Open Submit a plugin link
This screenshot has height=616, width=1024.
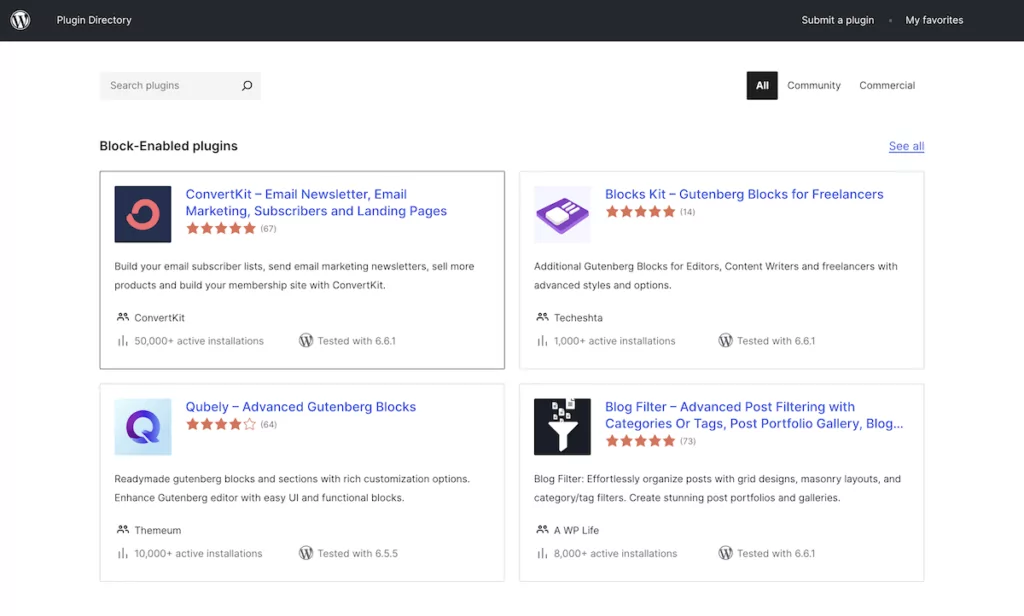pyautogui.click(x=838, y=20)
